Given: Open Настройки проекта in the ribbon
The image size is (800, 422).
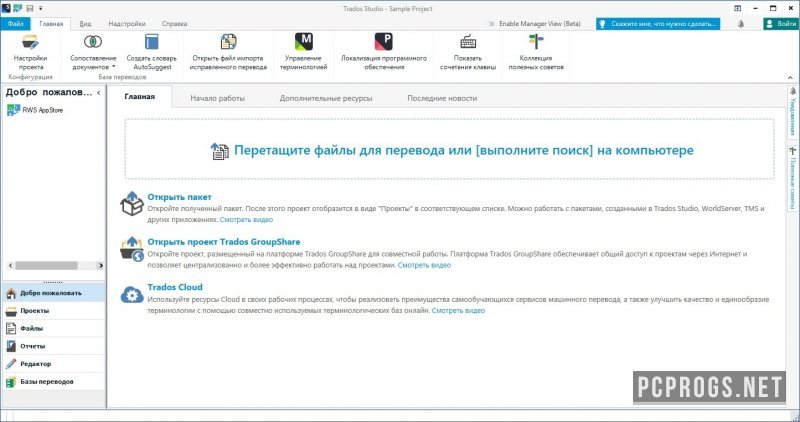Looking at the screenshot, I should click(x=30, y=51).
